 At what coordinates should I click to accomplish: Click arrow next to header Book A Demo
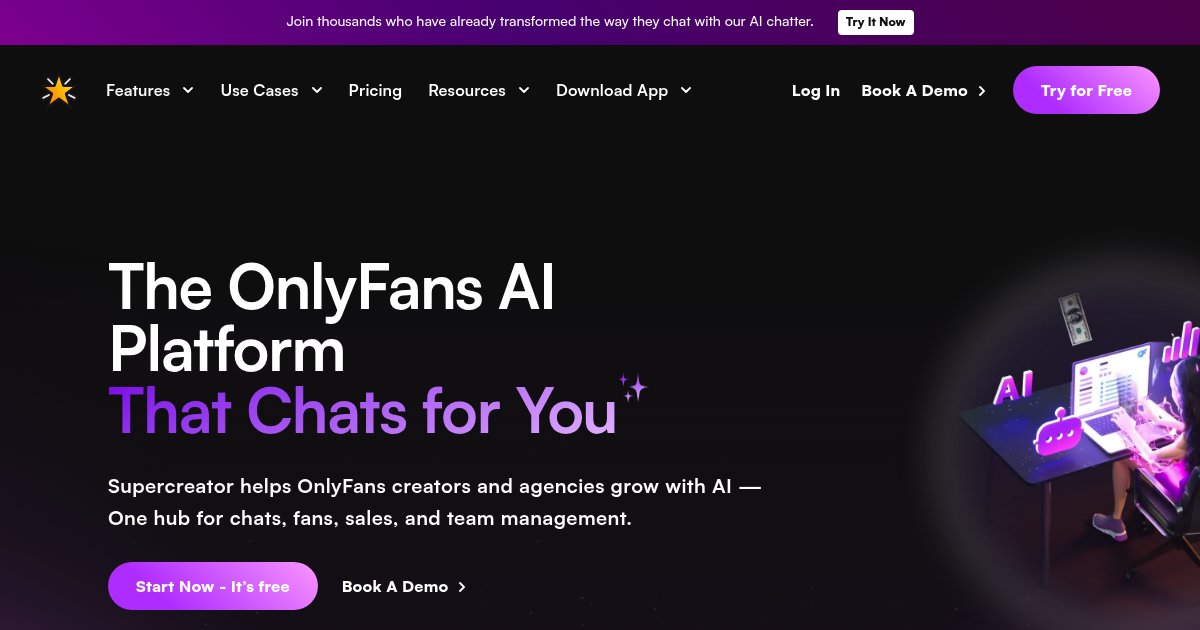pos(982,91)
